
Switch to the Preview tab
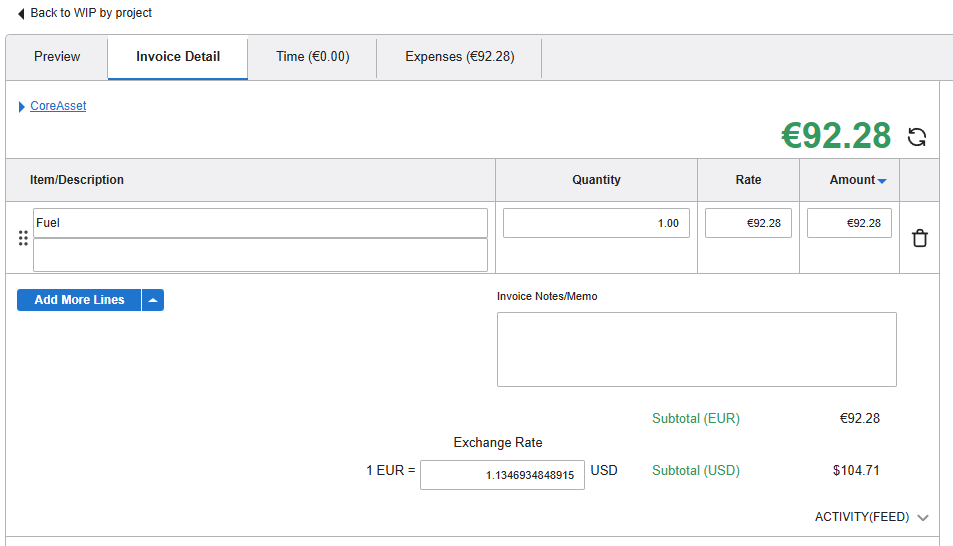click(x=57, y=57)
